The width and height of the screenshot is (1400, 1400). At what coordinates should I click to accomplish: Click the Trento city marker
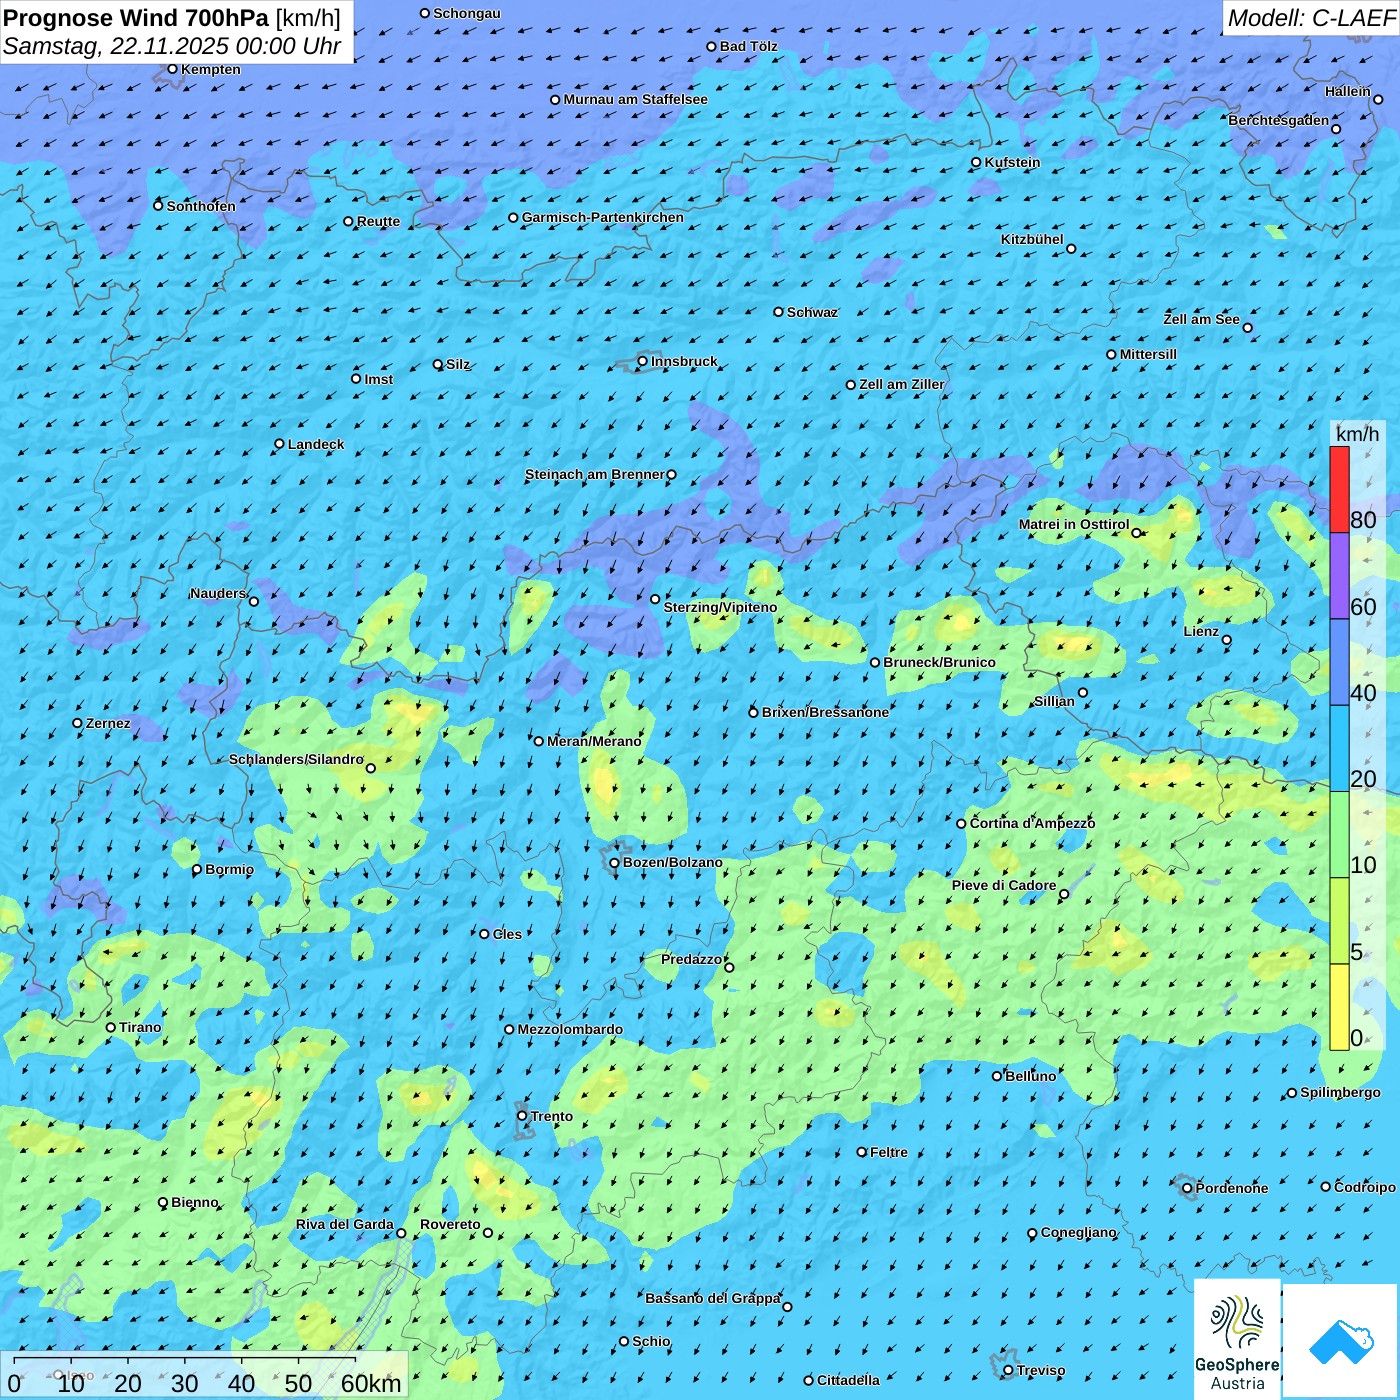coord(522,1116)
